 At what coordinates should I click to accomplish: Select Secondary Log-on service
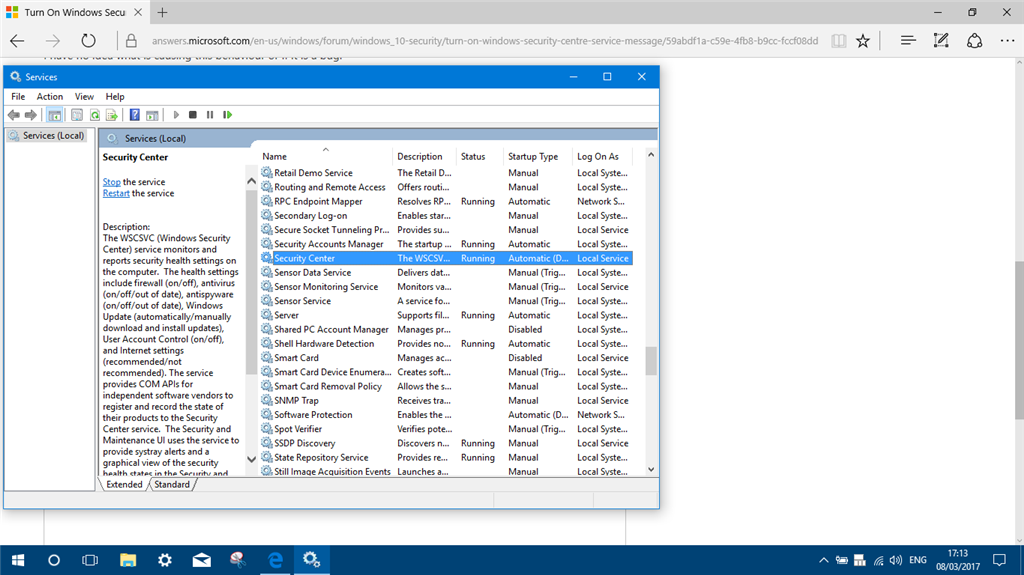pyautogui.click(x=446, y=216)
